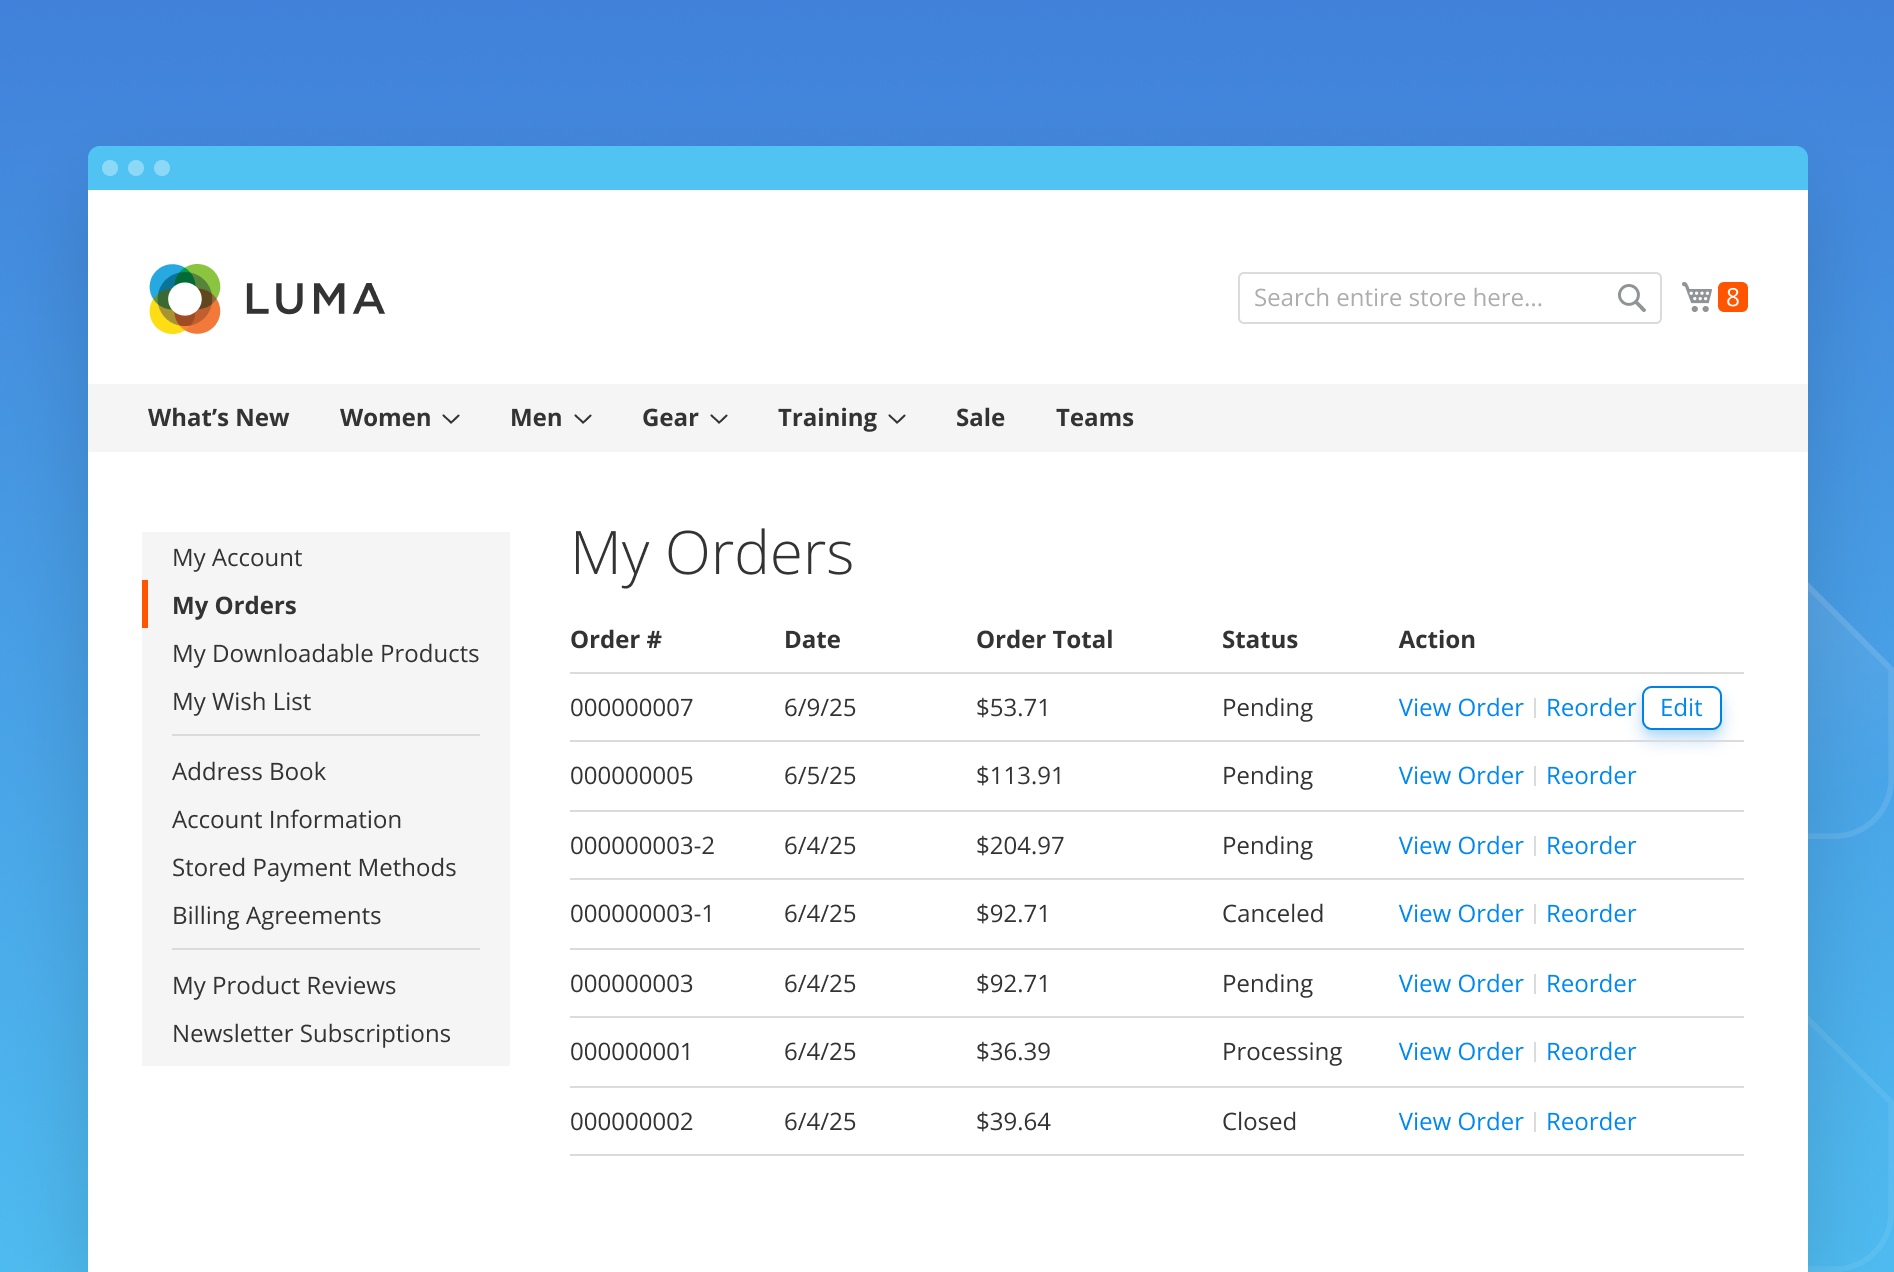View order 000000005

coord(1460,775)
